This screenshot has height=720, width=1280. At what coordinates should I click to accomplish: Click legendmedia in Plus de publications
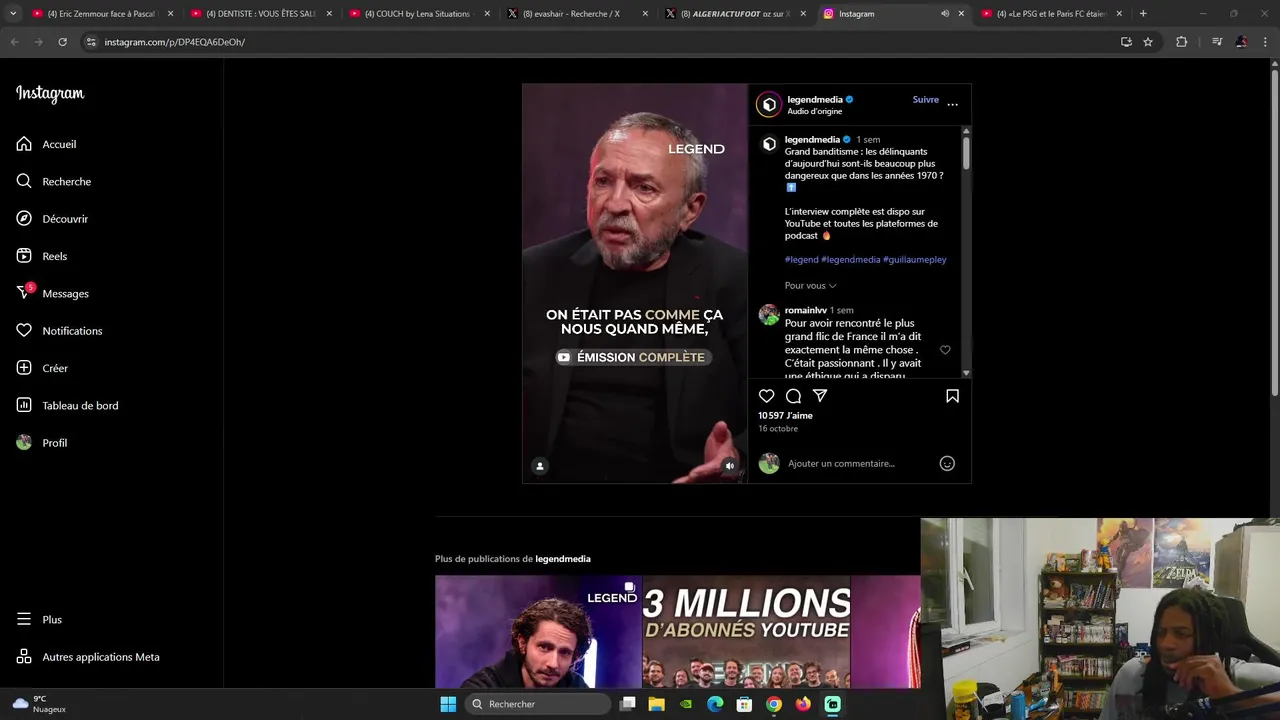click(x=563, y=559)
